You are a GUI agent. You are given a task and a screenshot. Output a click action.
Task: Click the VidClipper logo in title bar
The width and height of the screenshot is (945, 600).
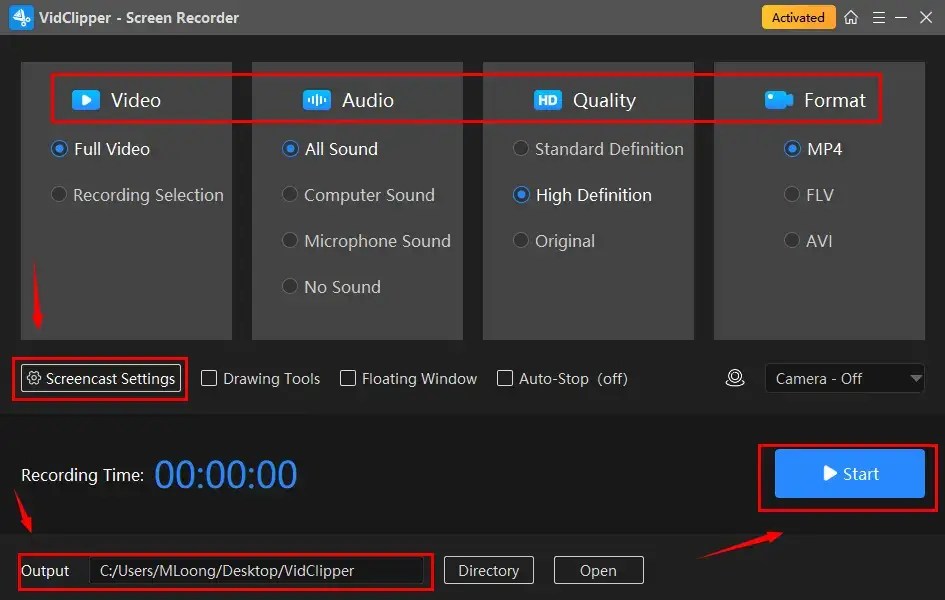click(20, 17)
